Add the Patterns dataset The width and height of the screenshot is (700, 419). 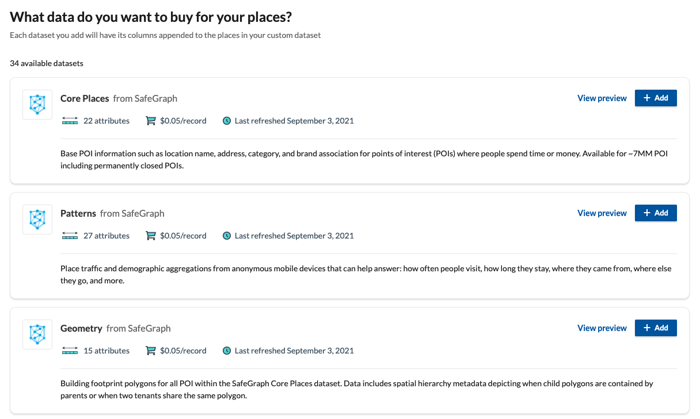(655, 213)
